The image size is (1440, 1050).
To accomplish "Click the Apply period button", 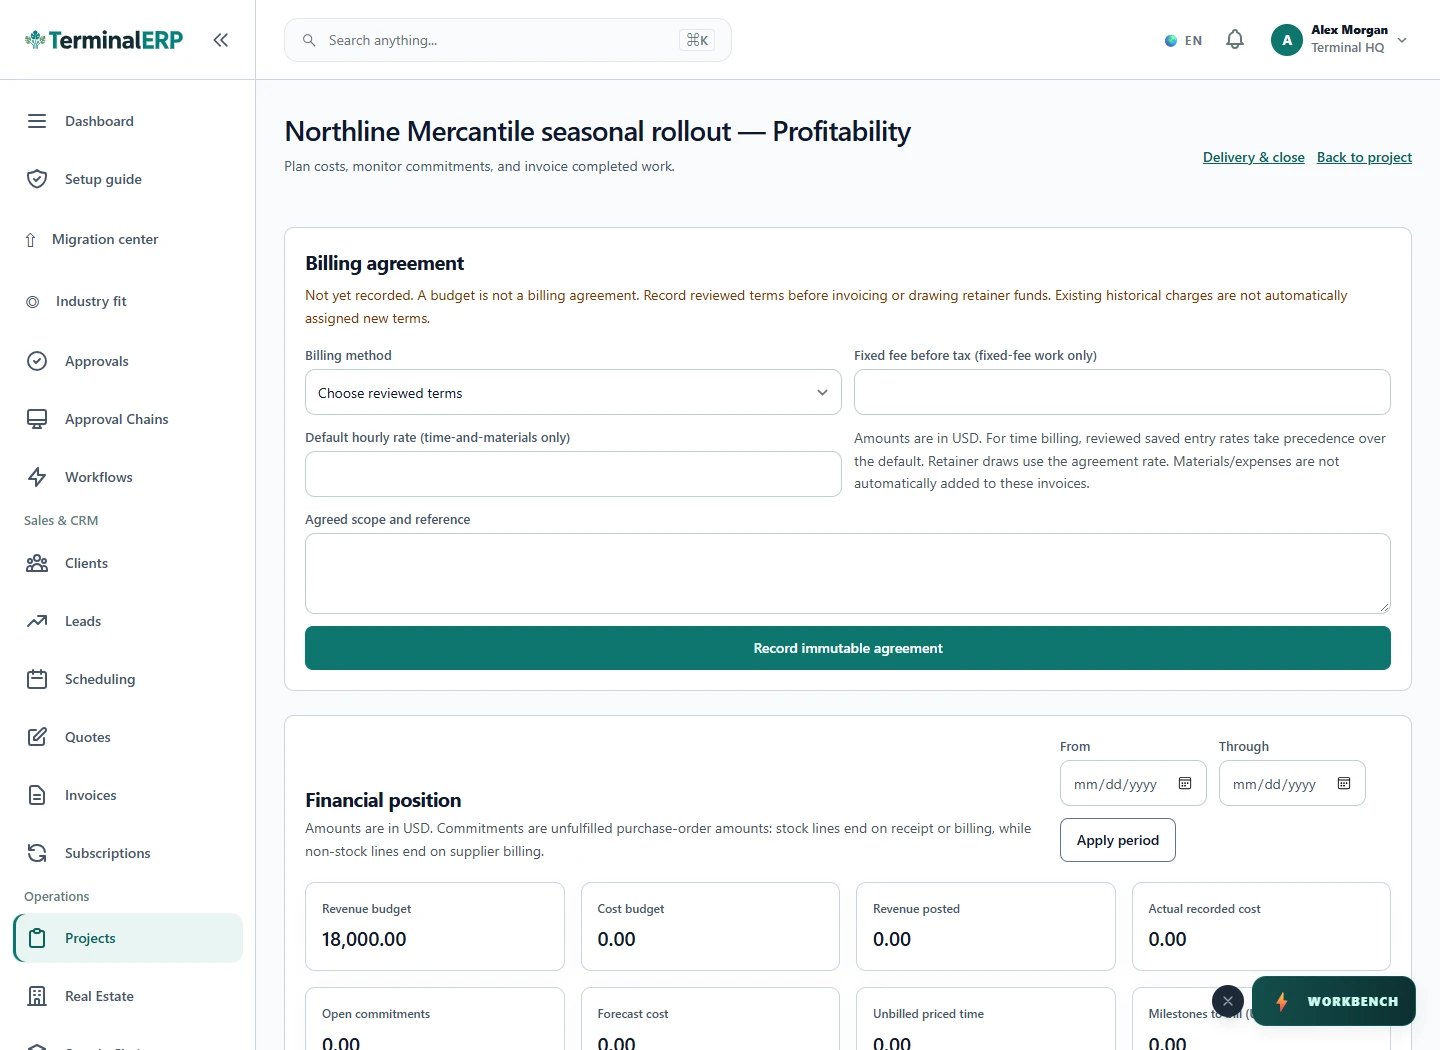I will coord(1118,840).
